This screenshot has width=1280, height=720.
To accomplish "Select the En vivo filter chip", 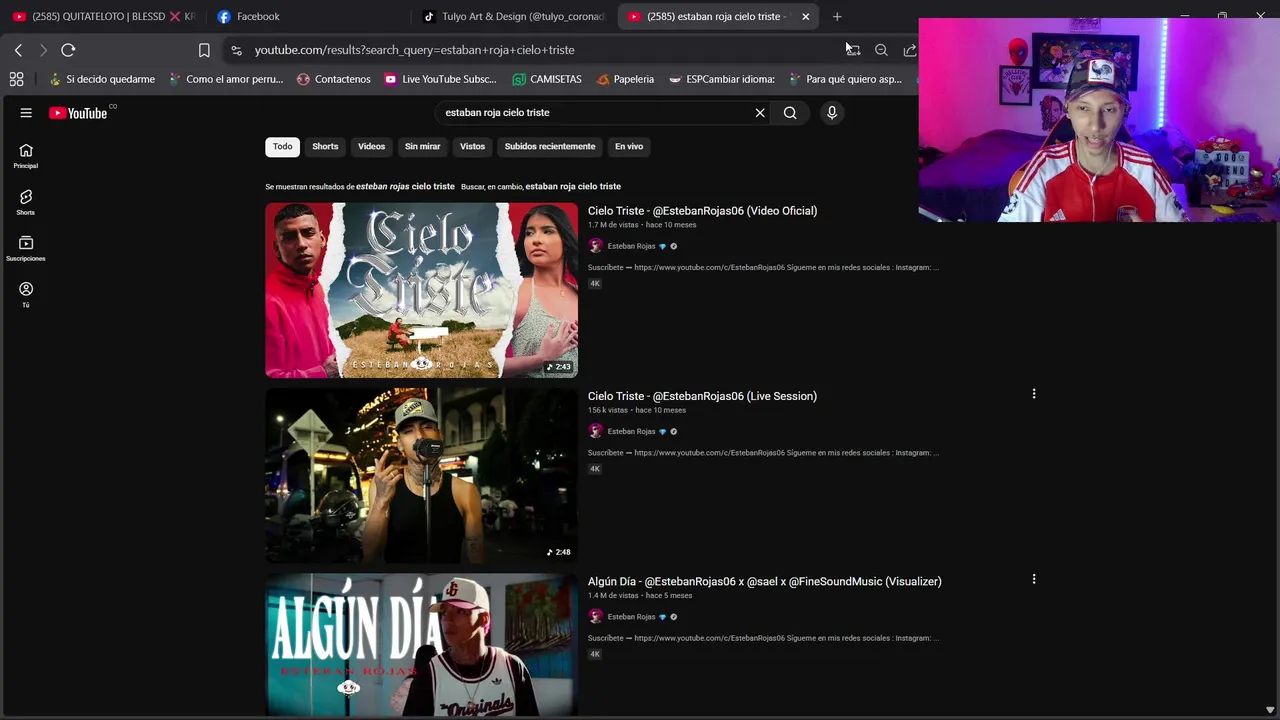I will [629, 147].
